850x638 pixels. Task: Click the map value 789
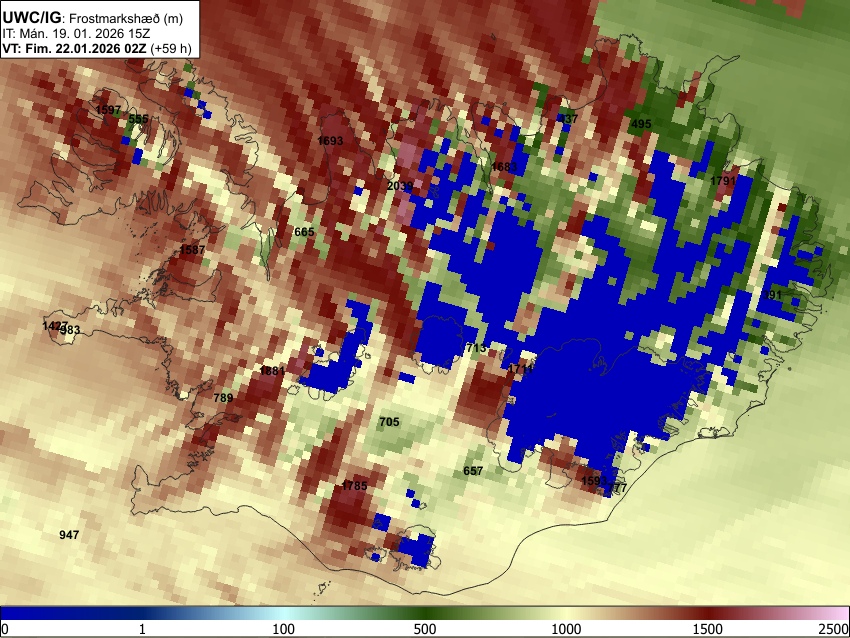coord(223,398)
